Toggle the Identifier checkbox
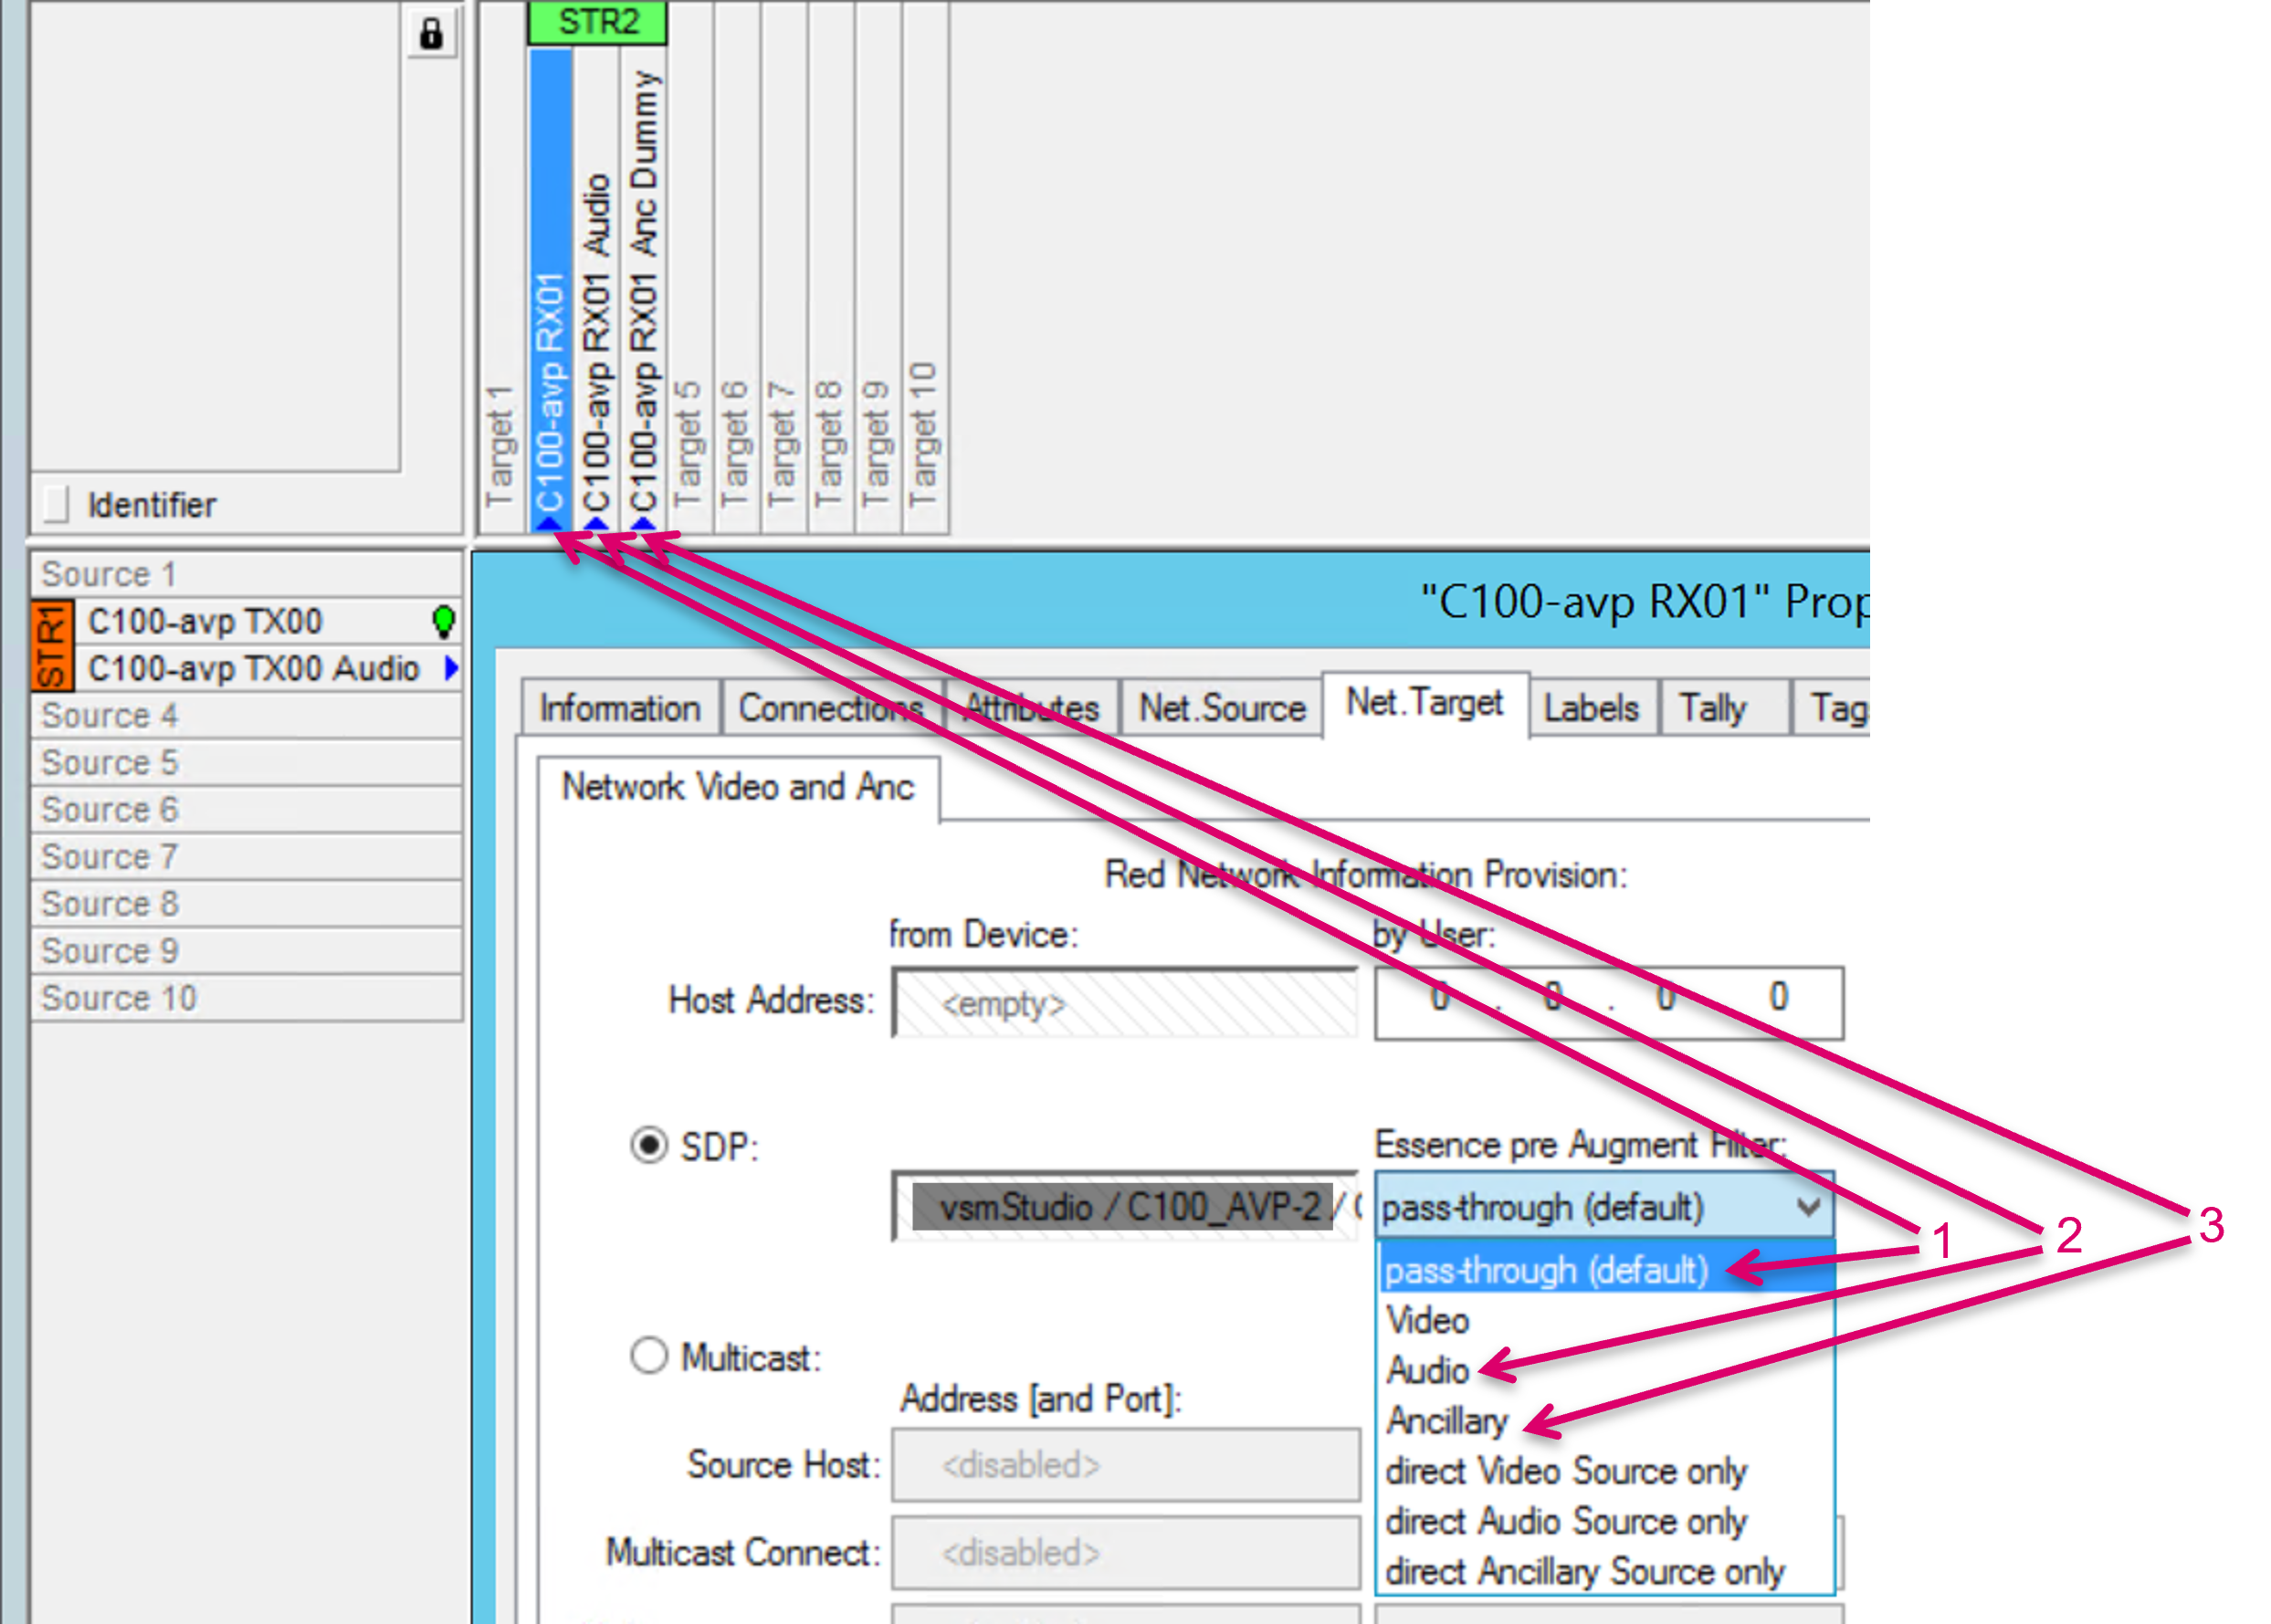Screen dimensions: 2271x1624 (56, 503)
